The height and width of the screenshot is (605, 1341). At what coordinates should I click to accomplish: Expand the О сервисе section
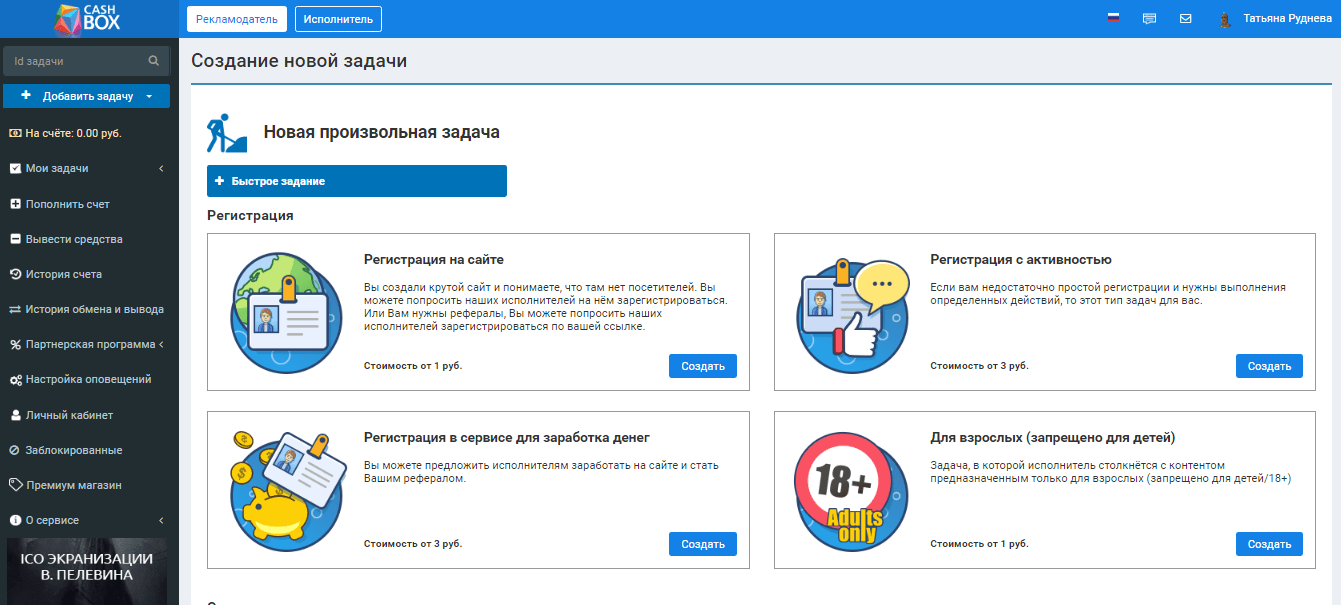click(163, 520)
